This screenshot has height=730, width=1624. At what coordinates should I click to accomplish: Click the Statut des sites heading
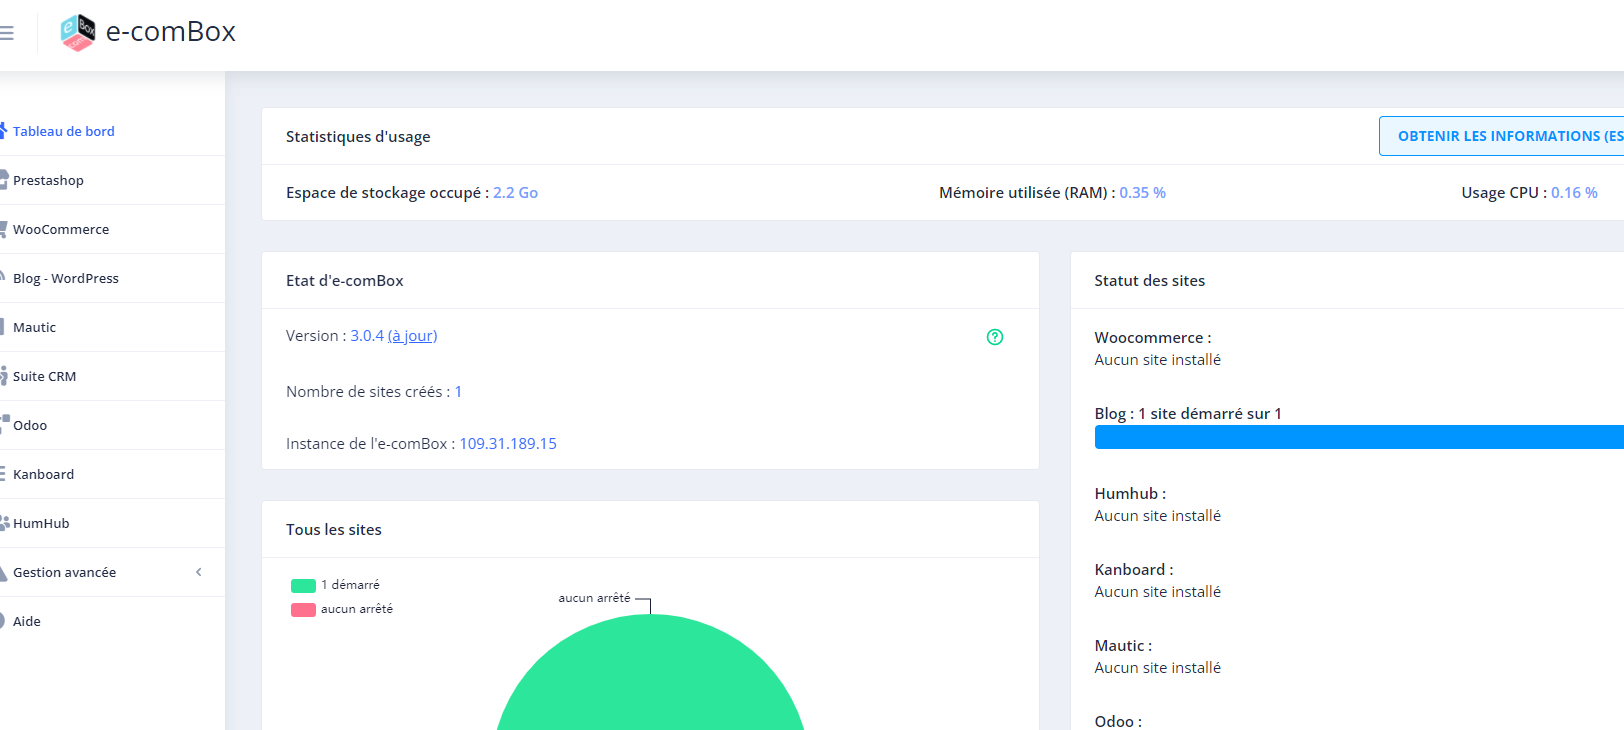[1150, 281]
